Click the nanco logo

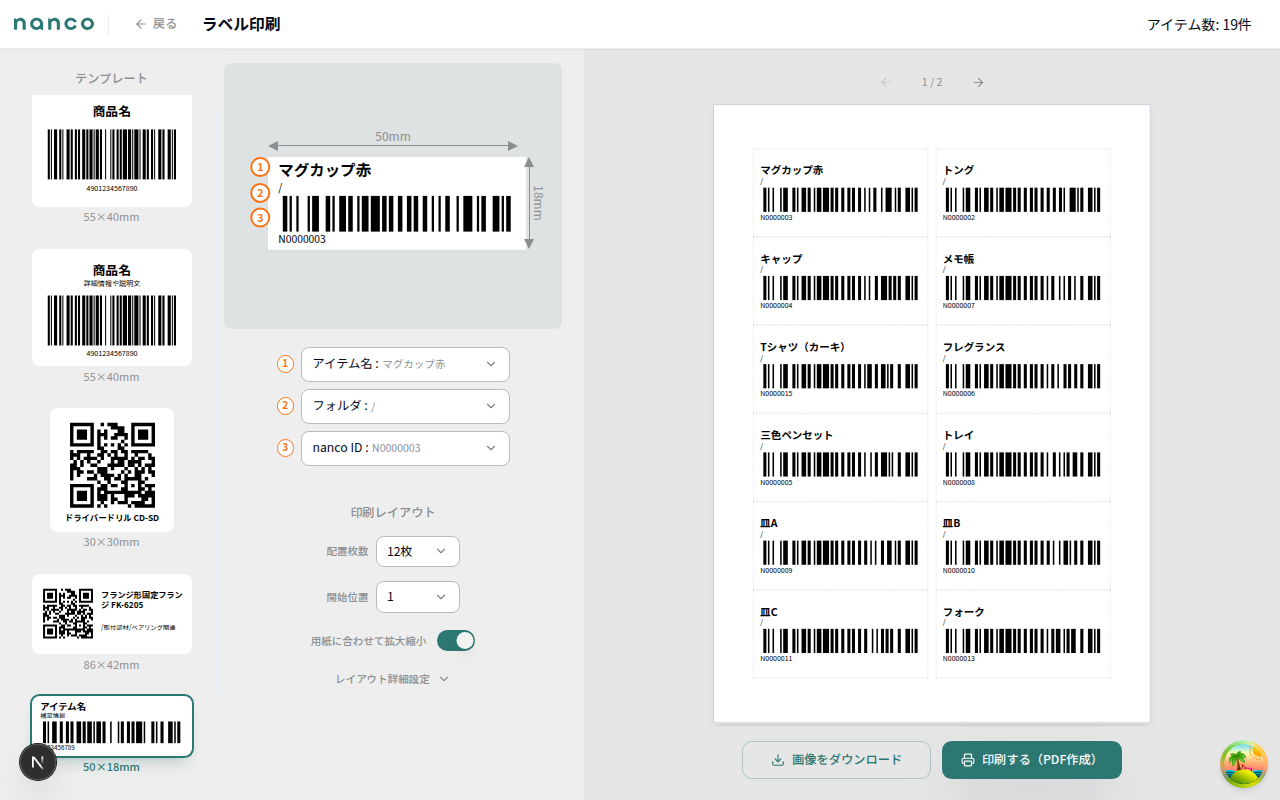coord(54,24)
